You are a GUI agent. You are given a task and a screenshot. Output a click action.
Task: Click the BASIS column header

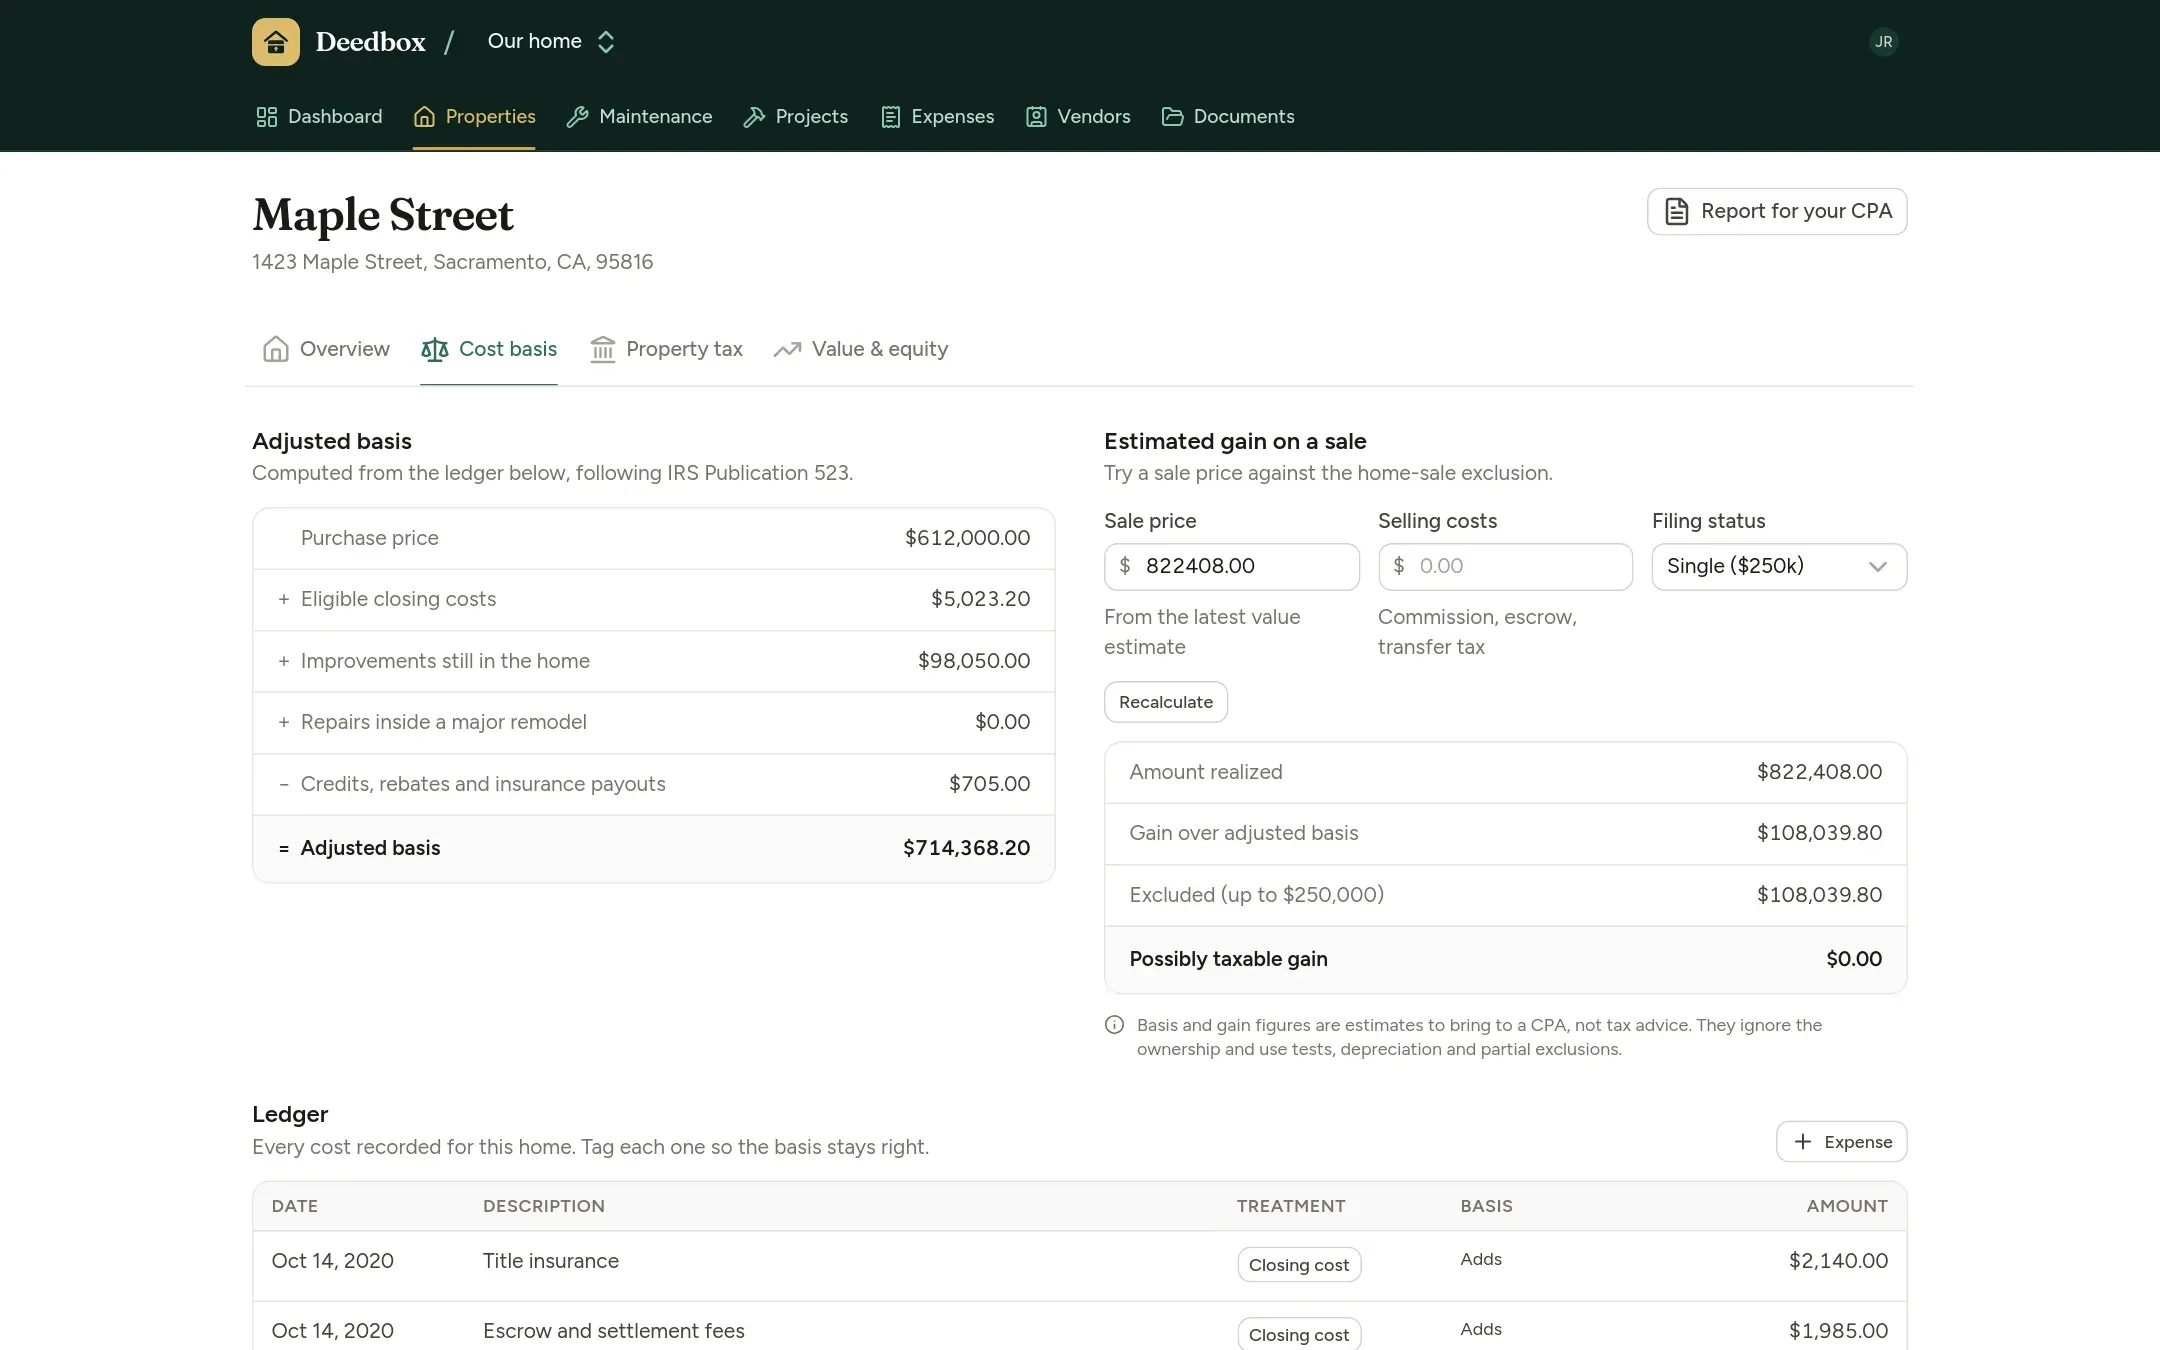click(x=1486, y=1207)
